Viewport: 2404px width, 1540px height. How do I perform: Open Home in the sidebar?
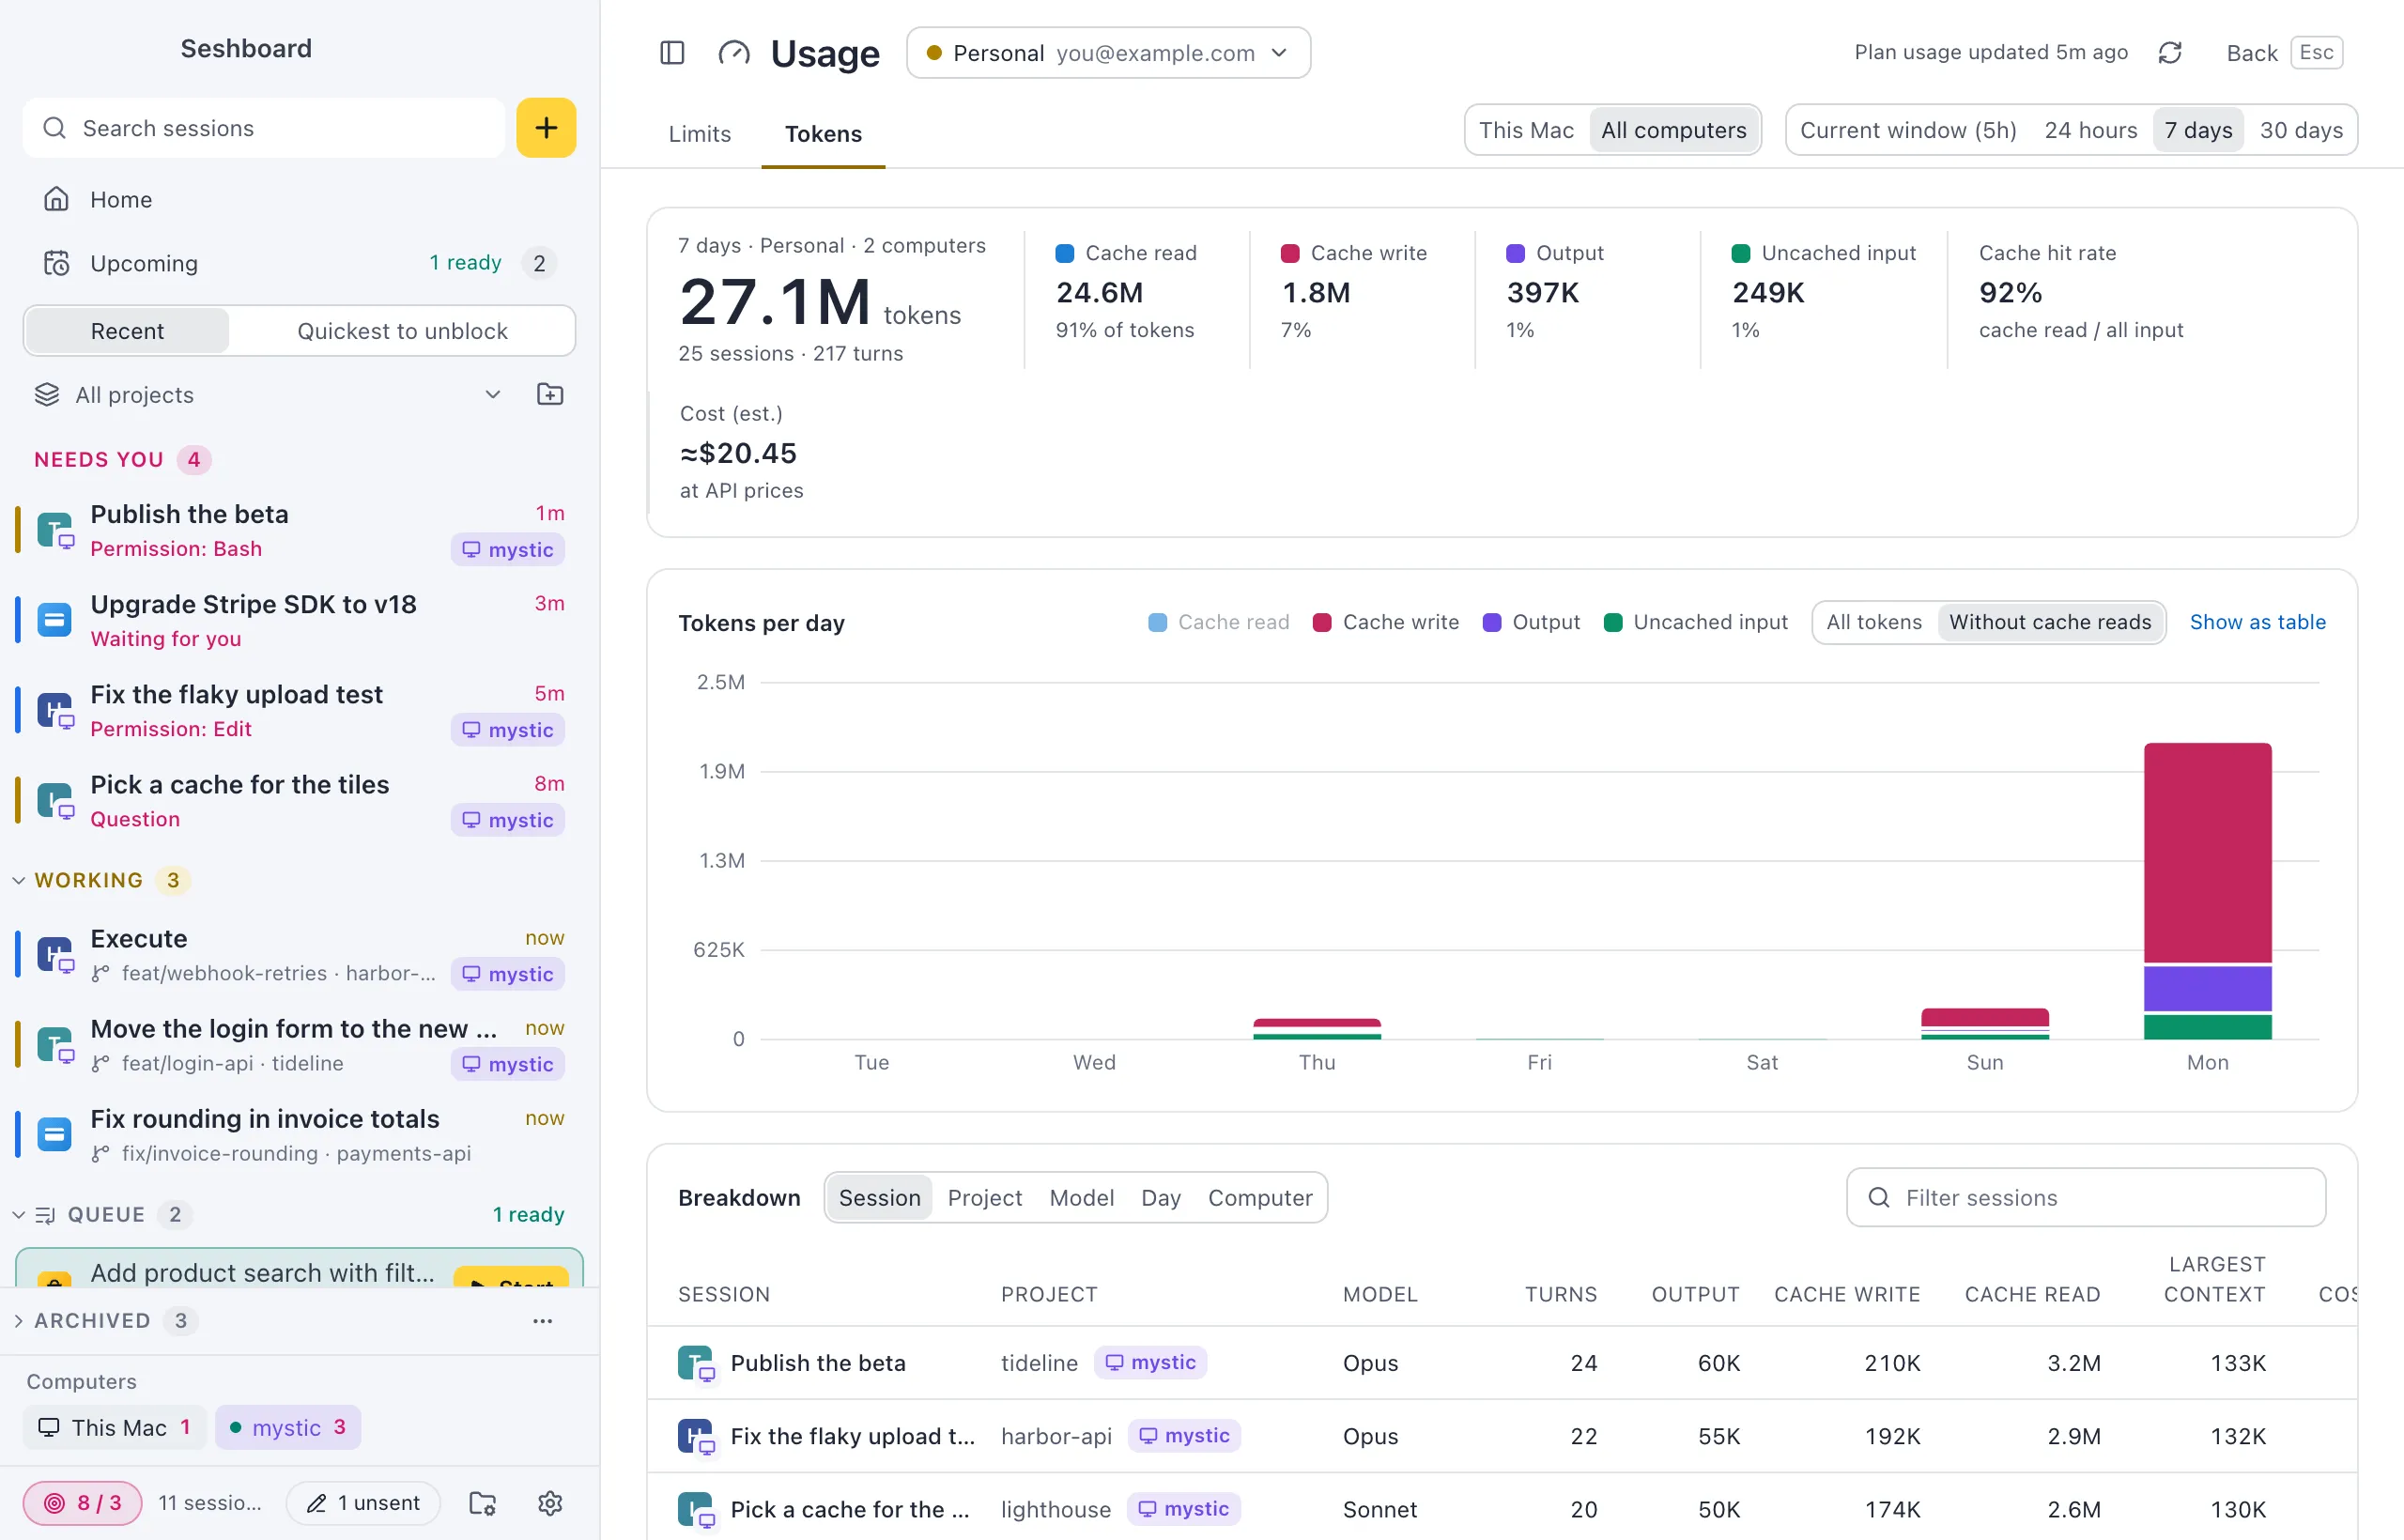coord(299,199)
